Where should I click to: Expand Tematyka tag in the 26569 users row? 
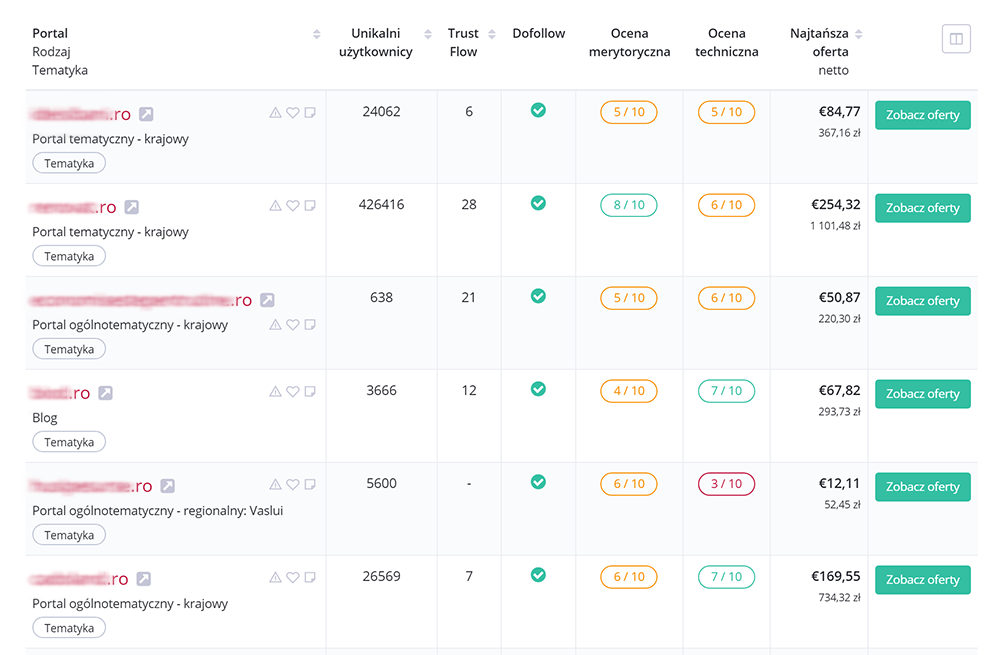click(69, 628)
